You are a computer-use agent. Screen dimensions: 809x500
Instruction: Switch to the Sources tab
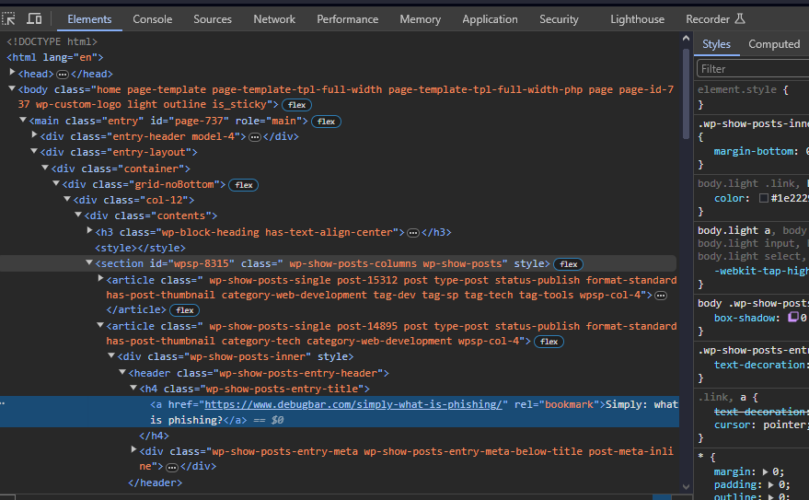213,19
